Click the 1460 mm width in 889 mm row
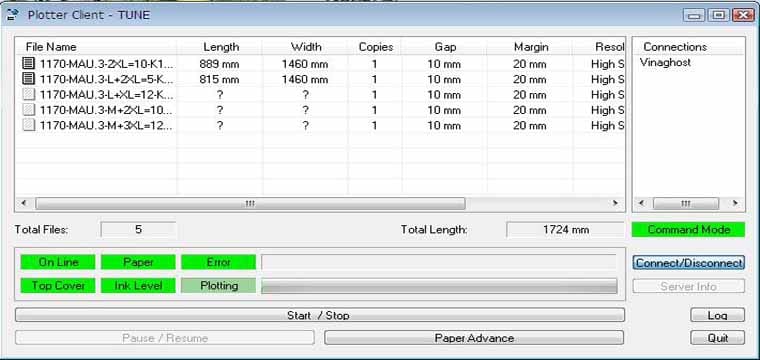 point(305,63)
